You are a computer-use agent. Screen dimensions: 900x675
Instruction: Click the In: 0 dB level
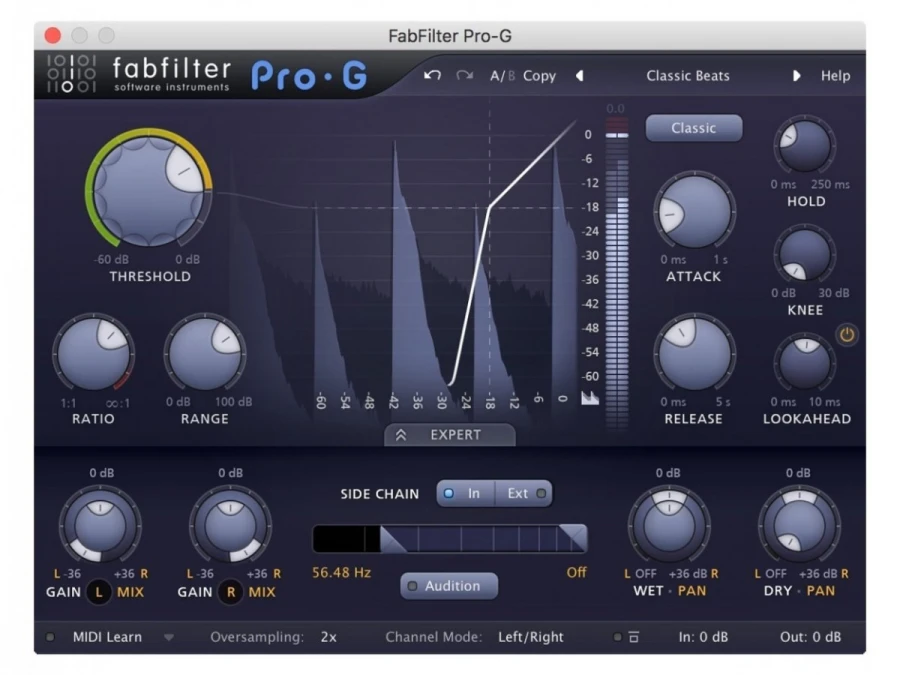(703, 637)
